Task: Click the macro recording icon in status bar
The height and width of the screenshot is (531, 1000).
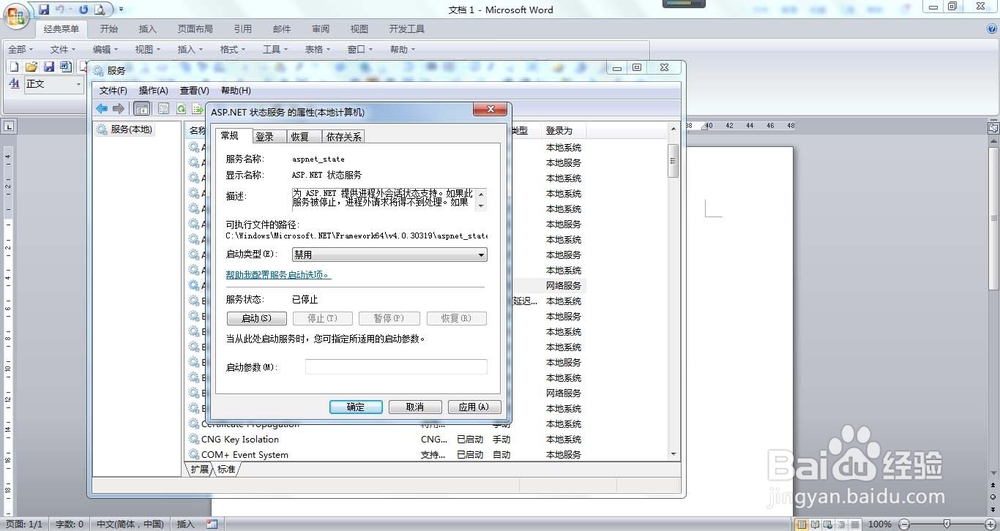Action: coord(212,524)
